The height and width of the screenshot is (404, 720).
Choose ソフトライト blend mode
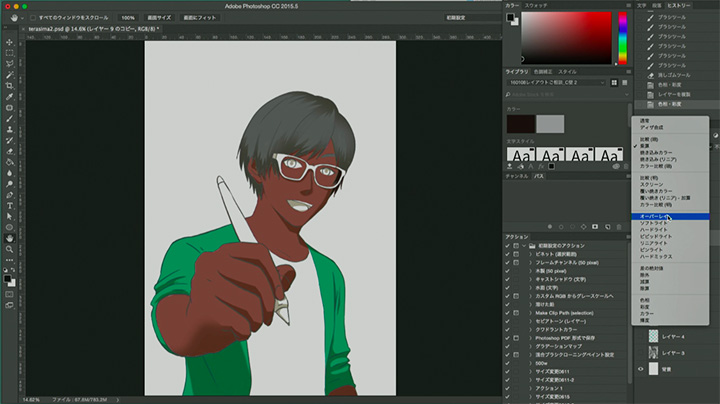(670, 223)
